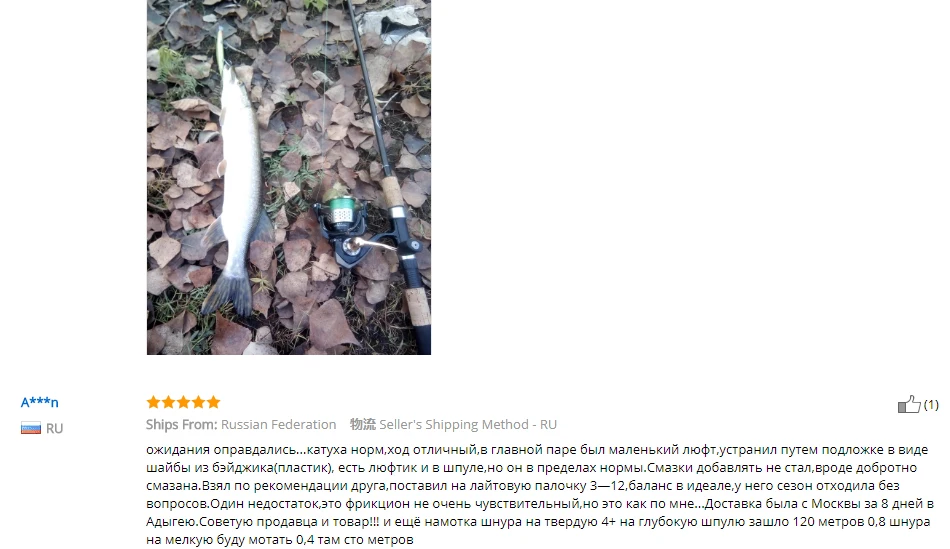Screen dimensions: 950x549
Task: Click the fifth rating star
Action: pyautogui.click(x=213, y=402)
